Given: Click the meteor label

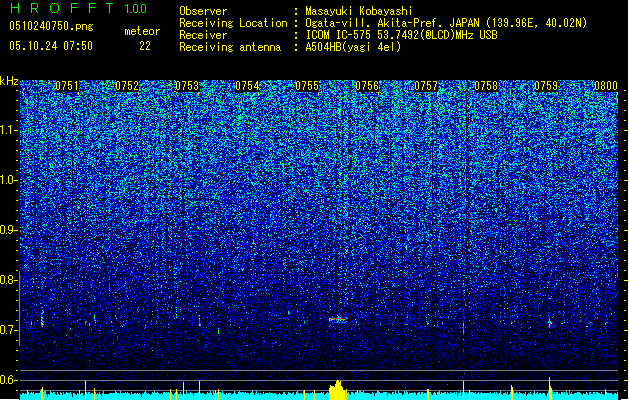Looking at the screenshot, I should coord(142,31).
